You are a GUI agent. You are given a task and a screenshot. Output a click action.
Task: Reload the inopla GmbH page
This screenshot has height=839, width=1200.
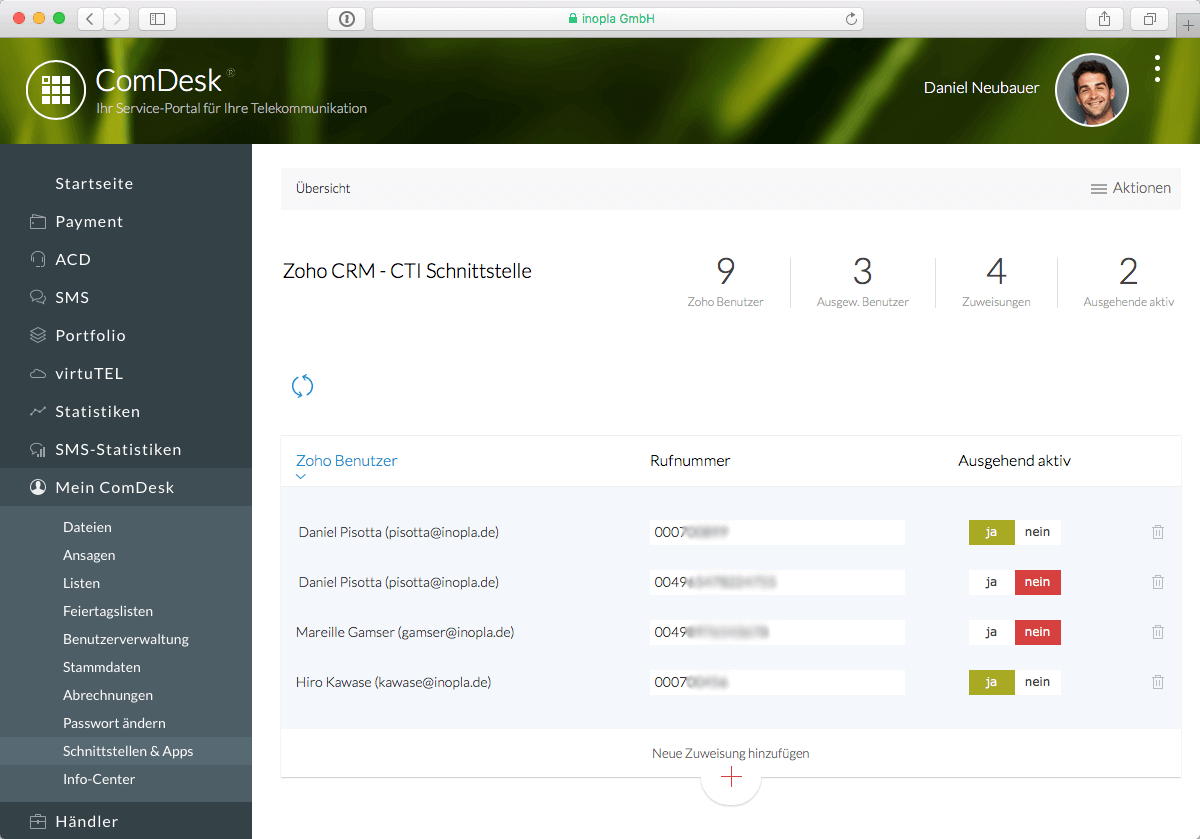(x=851, y=19)
